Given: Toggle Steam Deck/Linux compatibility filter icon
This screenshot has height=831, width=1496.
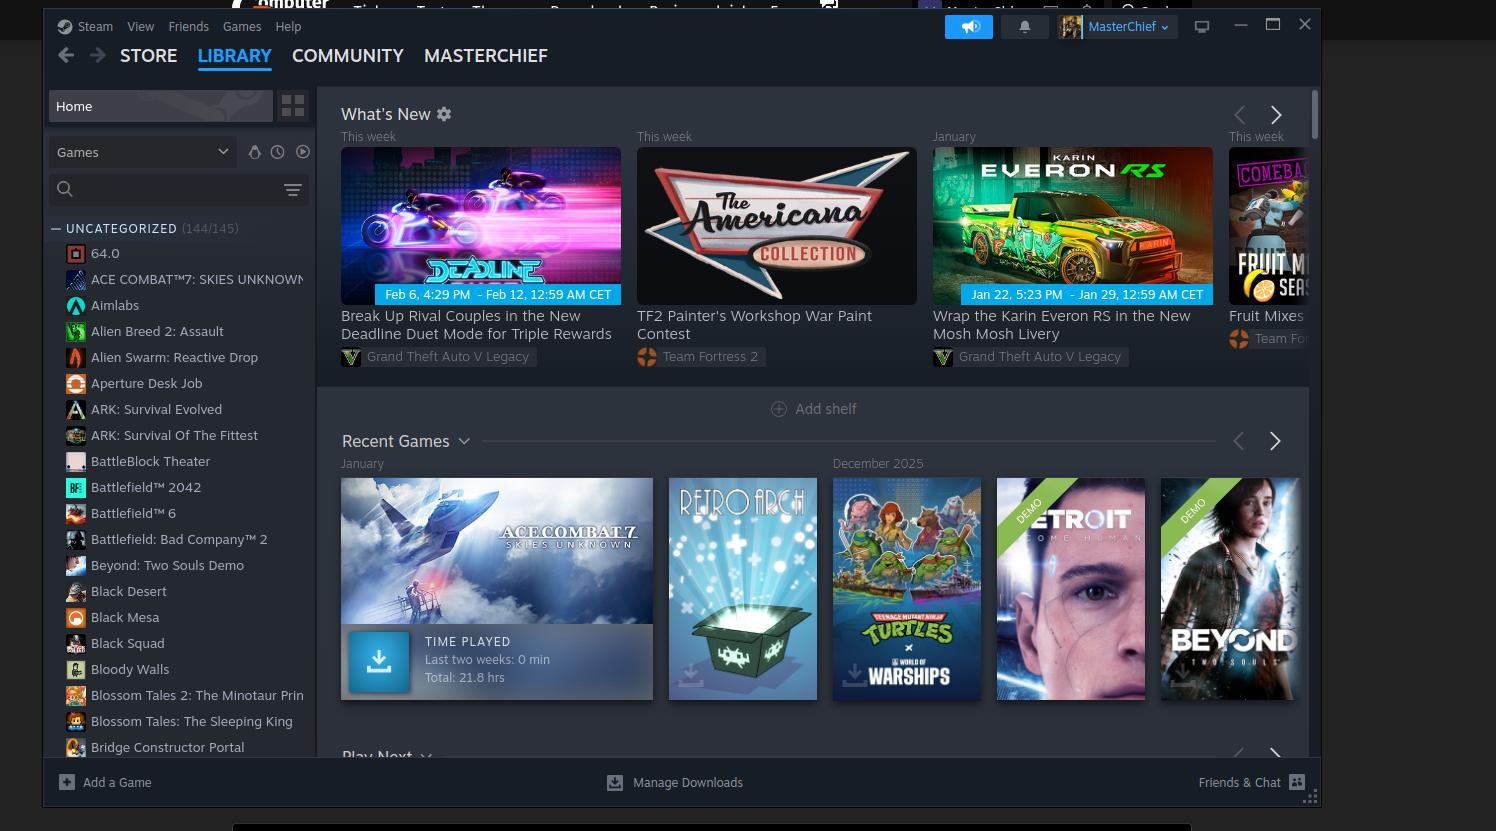Looking at the screenshot, I should (x=254, y=152).
